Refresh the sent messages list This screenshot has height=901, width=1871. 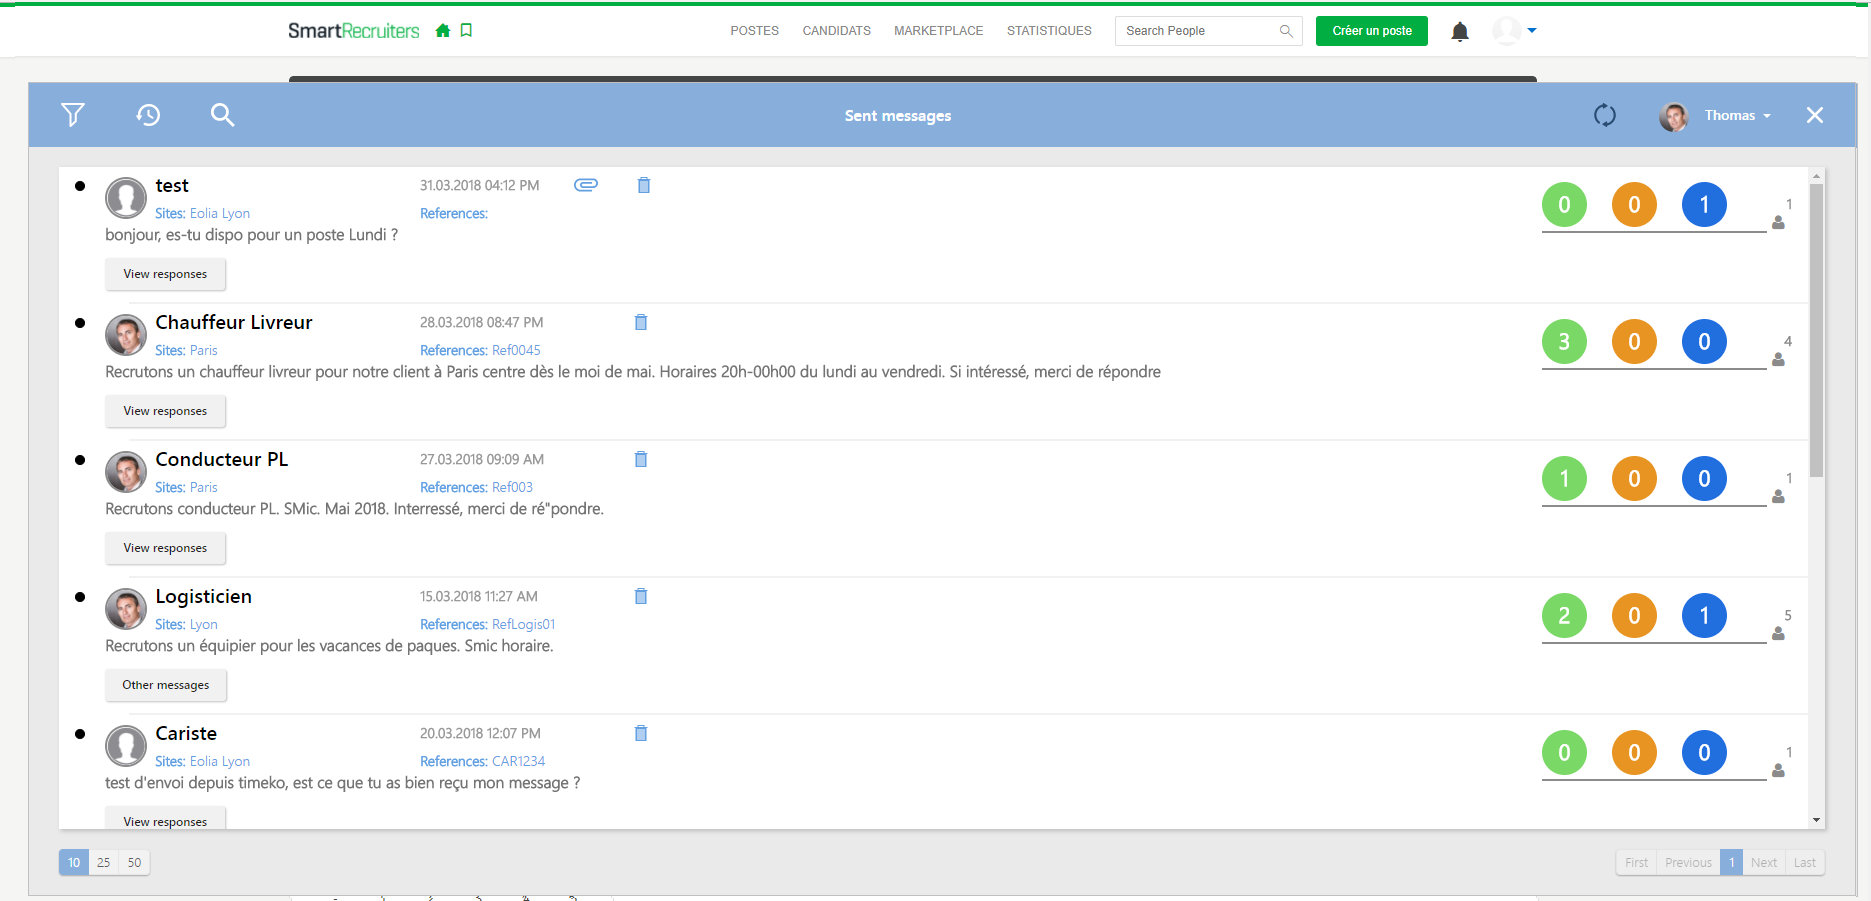coord(1604,115)
